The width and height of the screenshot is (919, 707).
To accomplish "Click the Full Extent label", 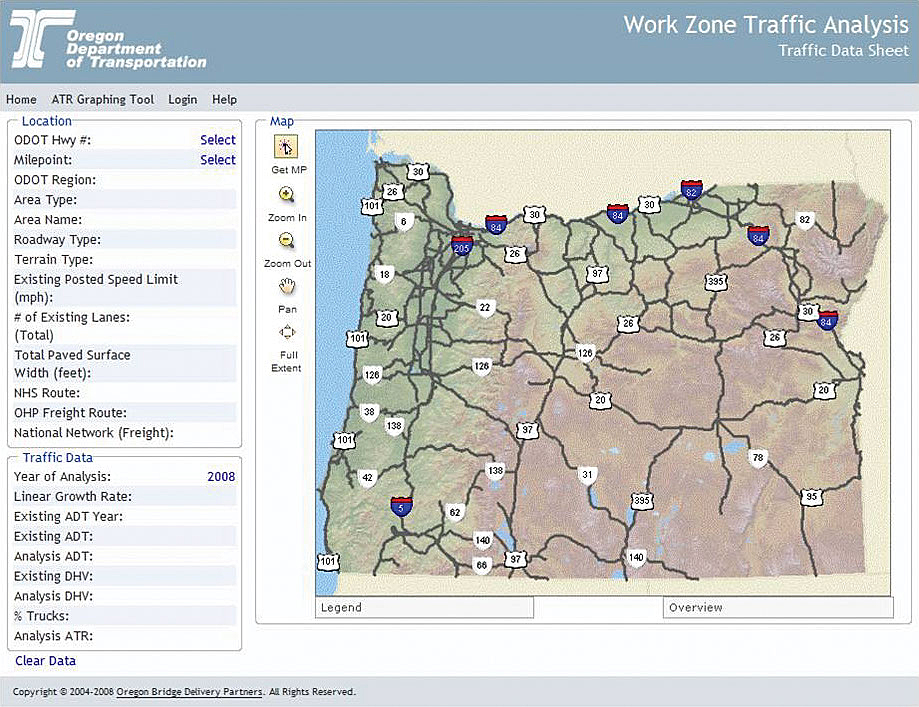I will coord(287,362).
